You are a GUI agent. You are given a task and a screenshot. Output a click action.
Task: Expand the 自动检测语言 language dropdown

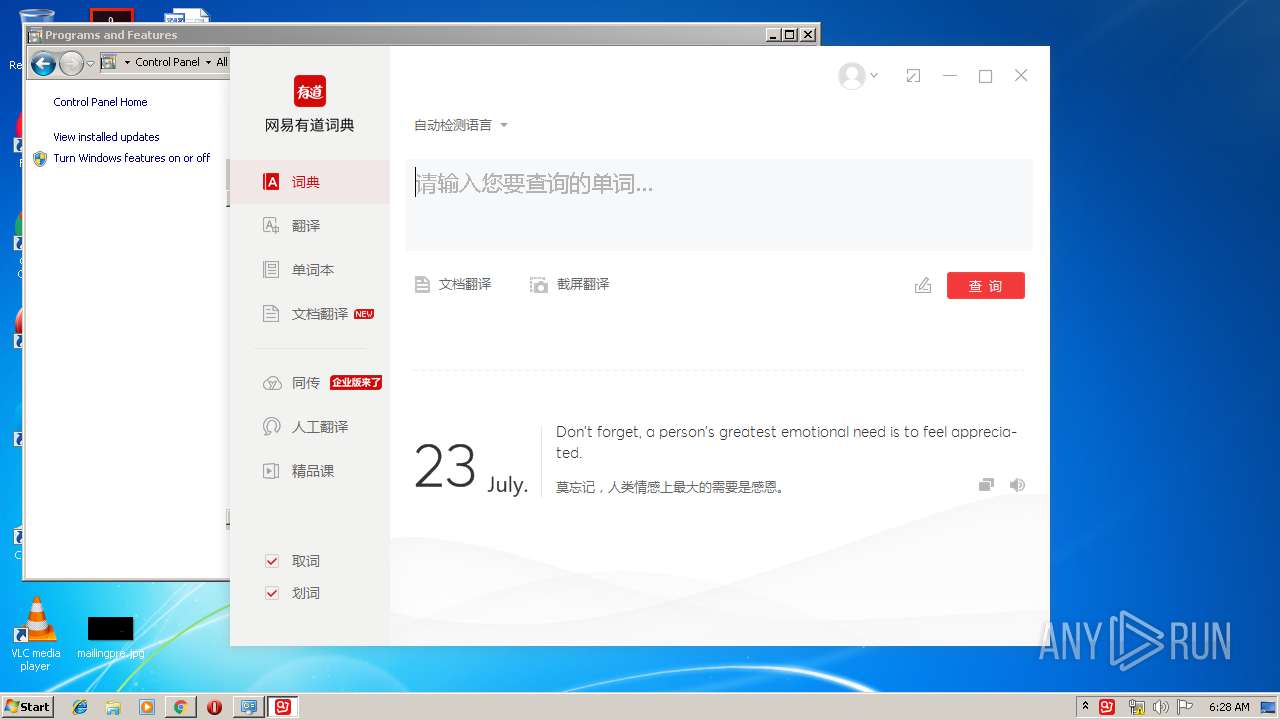tap(461, 125)
